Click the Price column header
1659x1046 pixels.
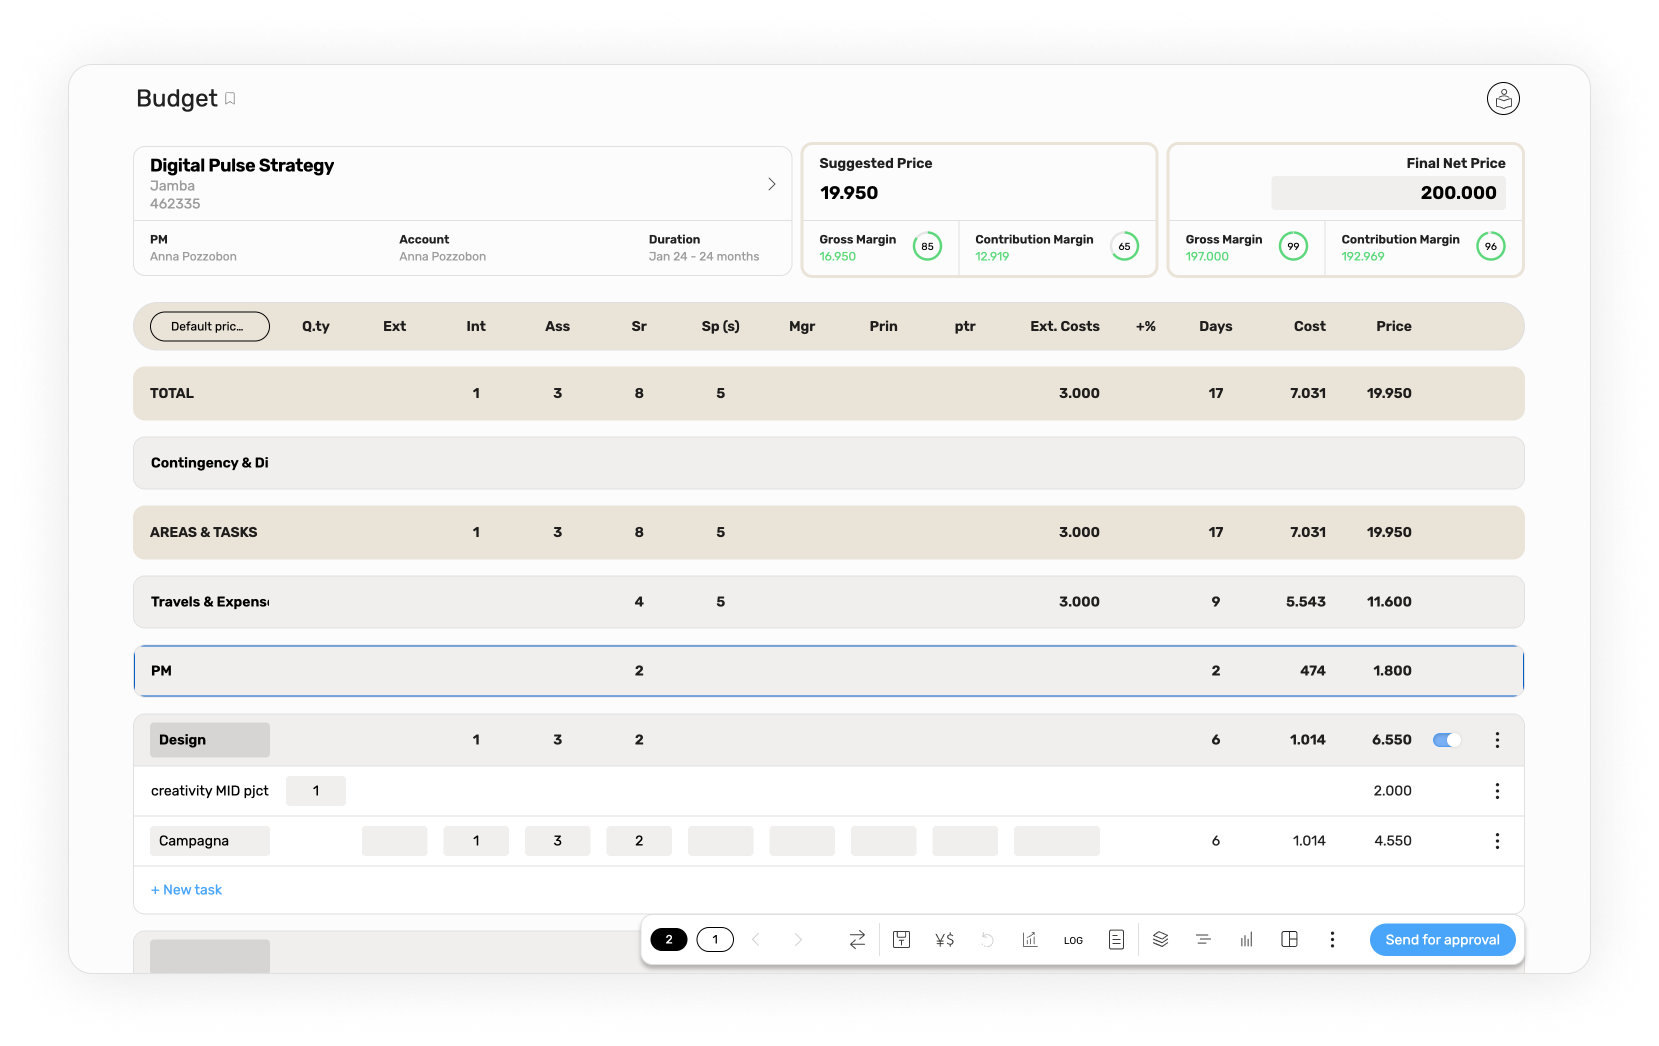[1394, 326]
